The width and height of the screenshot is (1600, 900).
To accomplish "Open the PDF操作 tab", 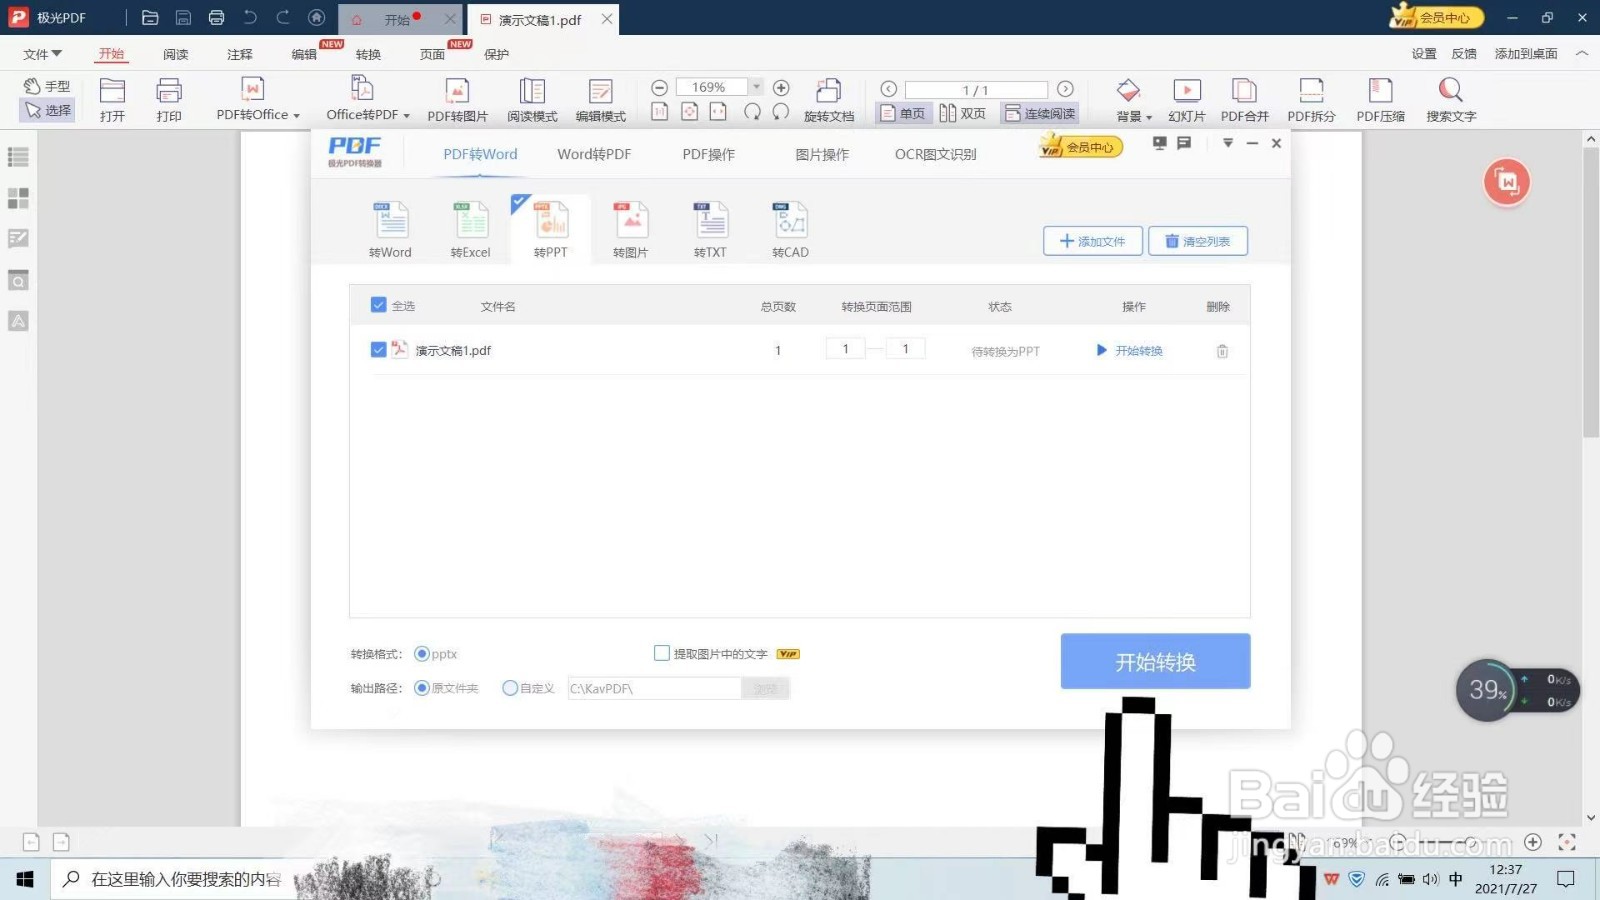I will pyautogui.click(x=708, y=154).
